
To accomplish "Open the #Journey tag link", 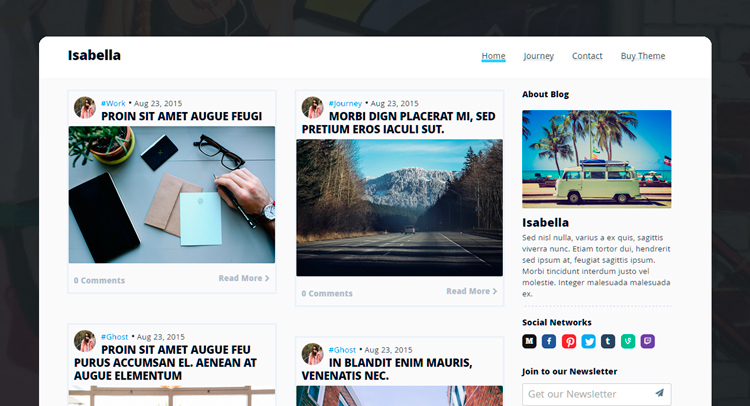I will (x=345, y=103).
